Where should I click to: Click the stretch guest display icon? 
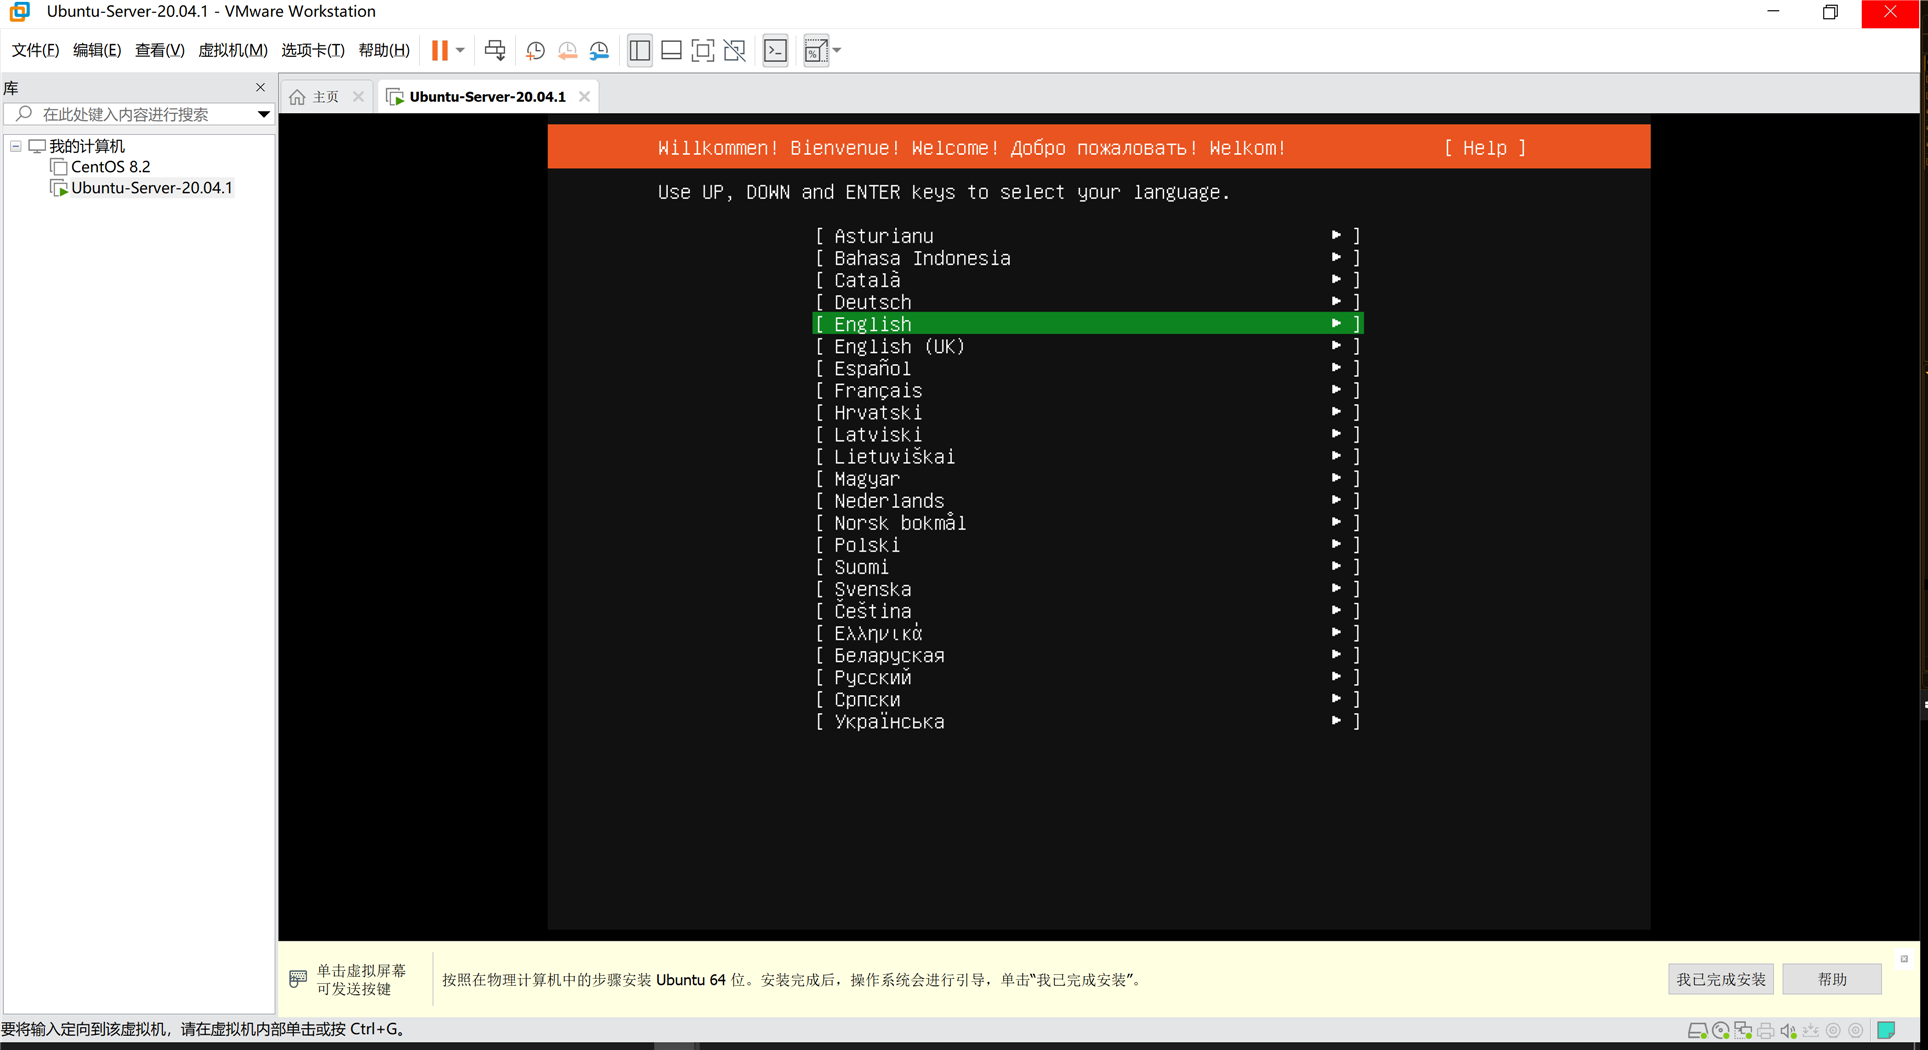click(x=816, y=50)
